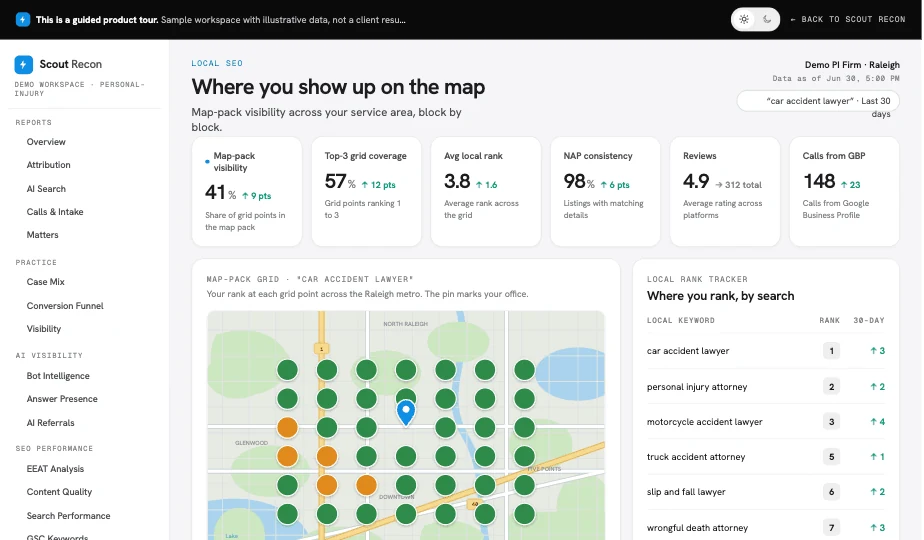Go to Answer Presence
The image size is (924, 540).
pos(62,399)
